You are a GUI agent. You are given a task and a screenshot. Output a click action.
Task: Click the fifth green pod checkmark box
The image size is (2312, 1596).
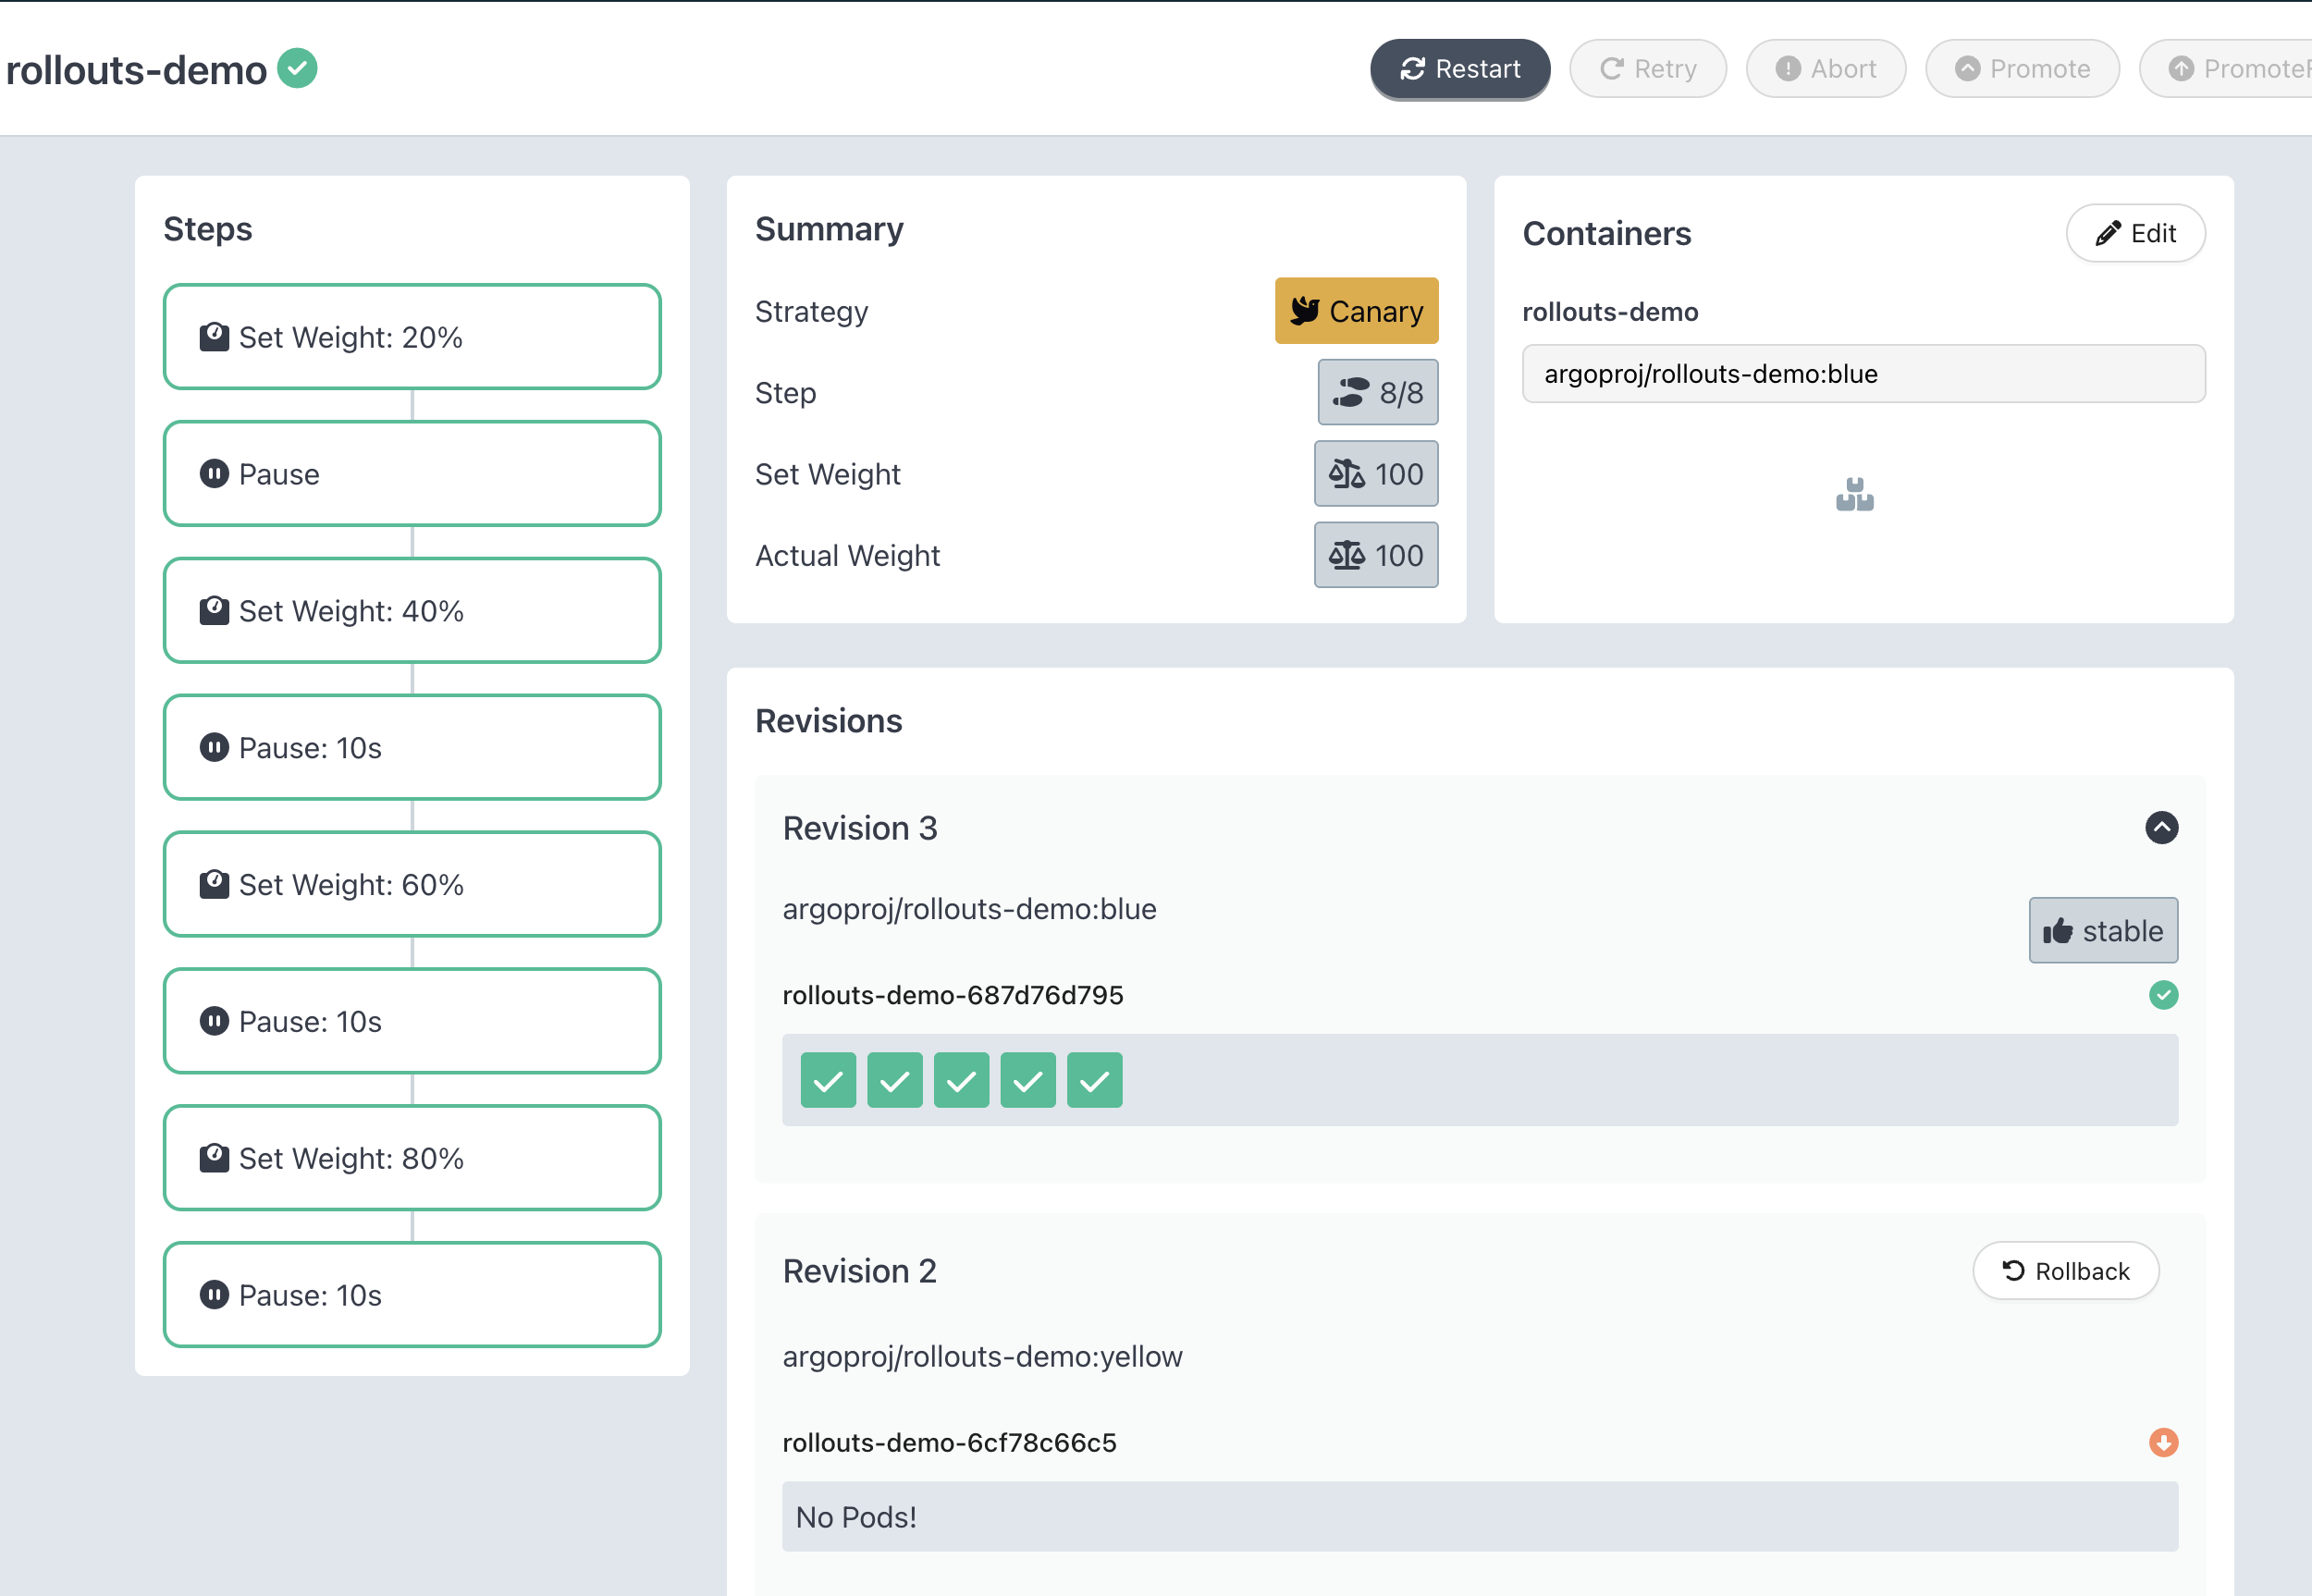(x=1094, y=1080)
